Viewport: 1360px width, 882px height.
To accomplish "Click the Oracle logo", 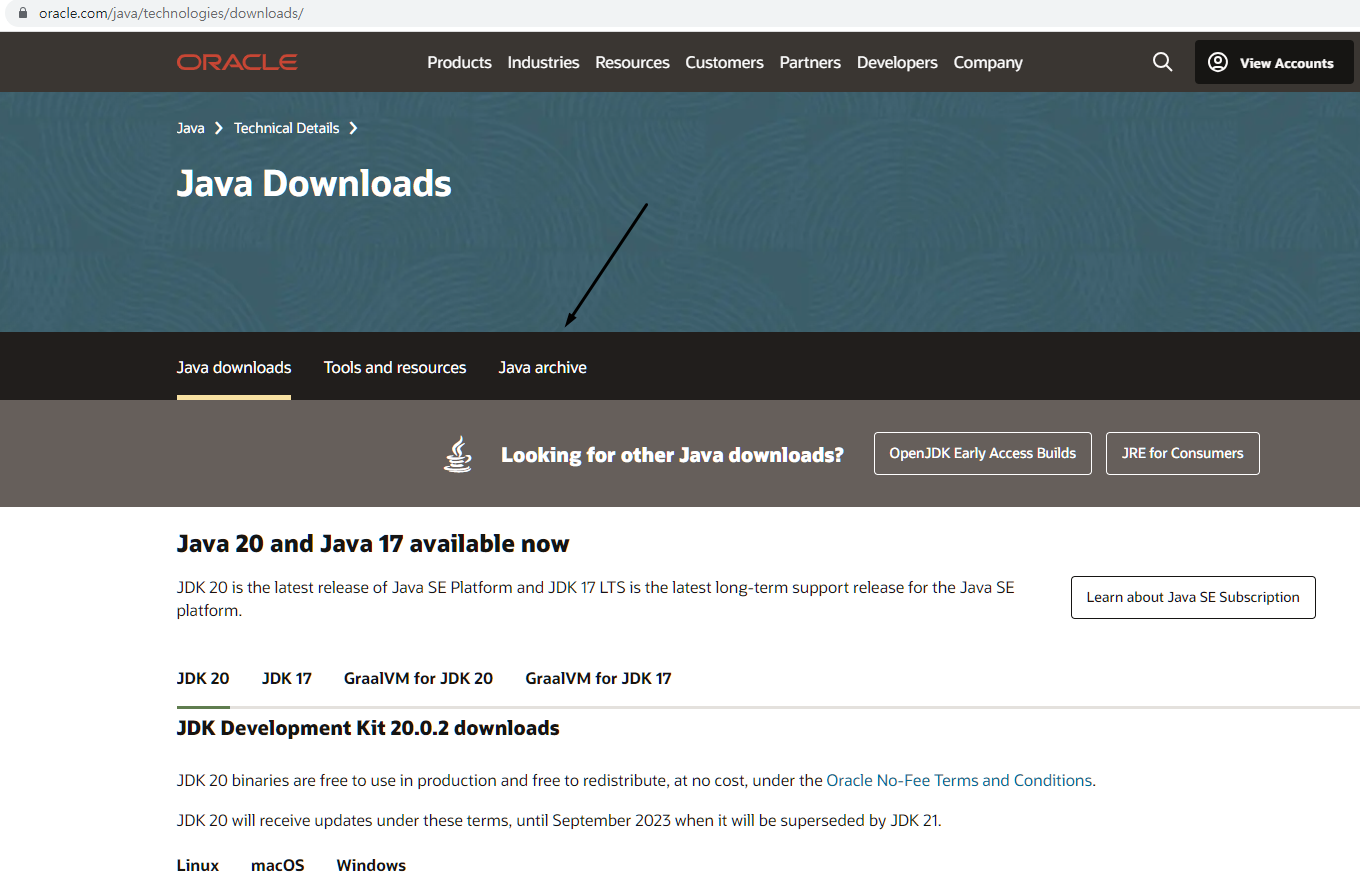I will coord(237,62).
